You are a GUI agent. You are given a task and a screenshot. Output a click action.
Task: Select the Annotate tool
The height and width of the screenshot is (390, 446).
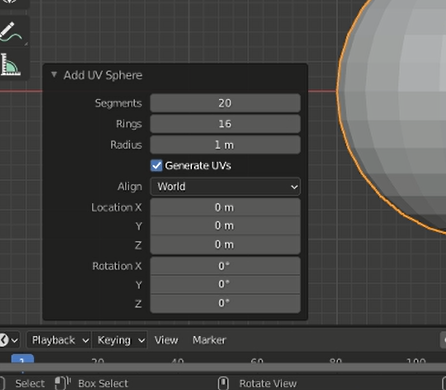pyautogui.click(x=12, y=31)
